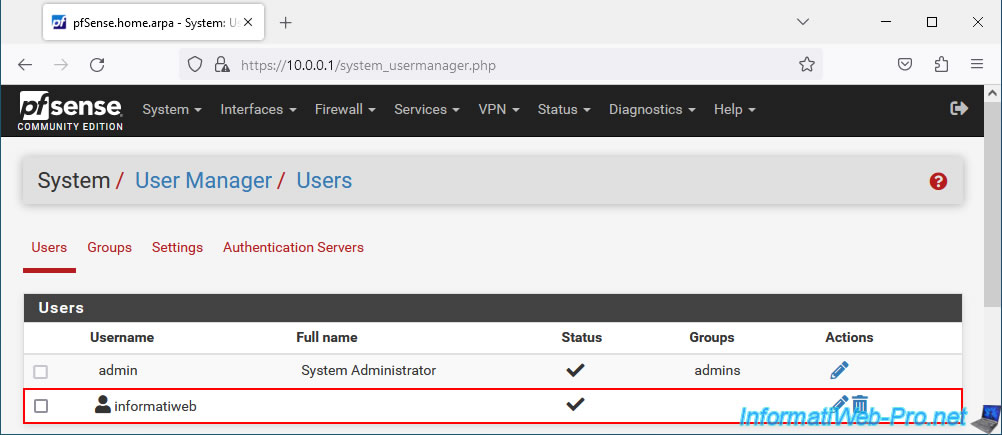Tick the informatiweb row checkbox

tap(41, 406)
